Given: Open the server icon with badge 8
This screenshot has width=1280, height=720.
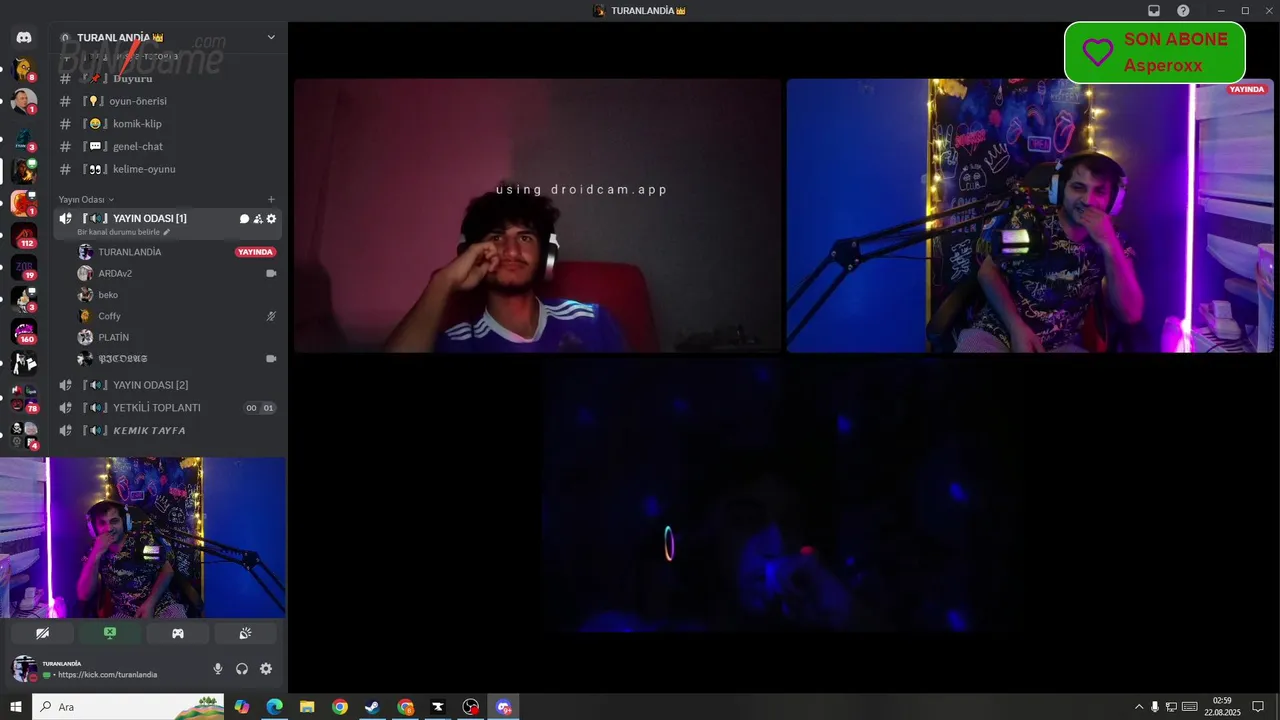Looking at the screenshot, I should point(24,69).
